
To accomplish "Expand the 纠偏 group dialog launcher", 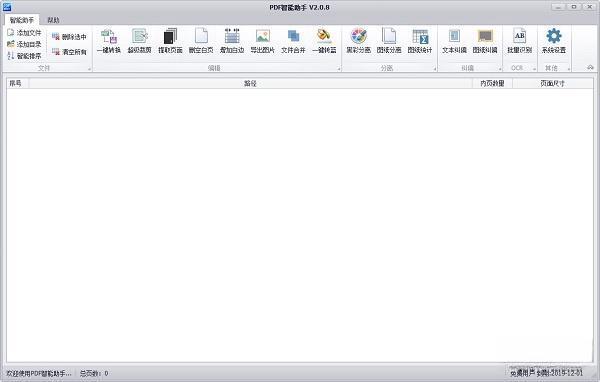I will pyautogui.click(x=500, y=69).
